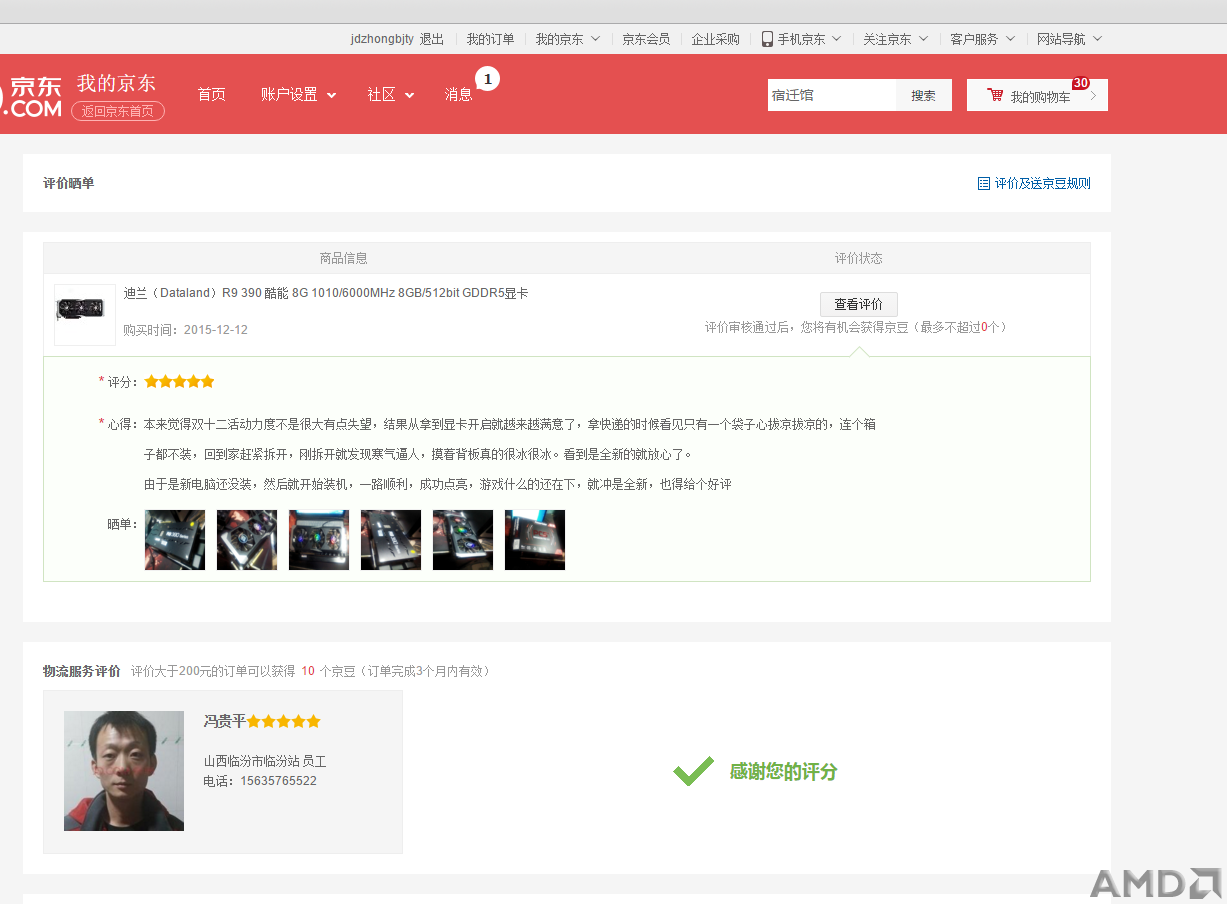1227x904 pixels.
Task: Click the 返回京东首页 button
Action: coord(118,111)
